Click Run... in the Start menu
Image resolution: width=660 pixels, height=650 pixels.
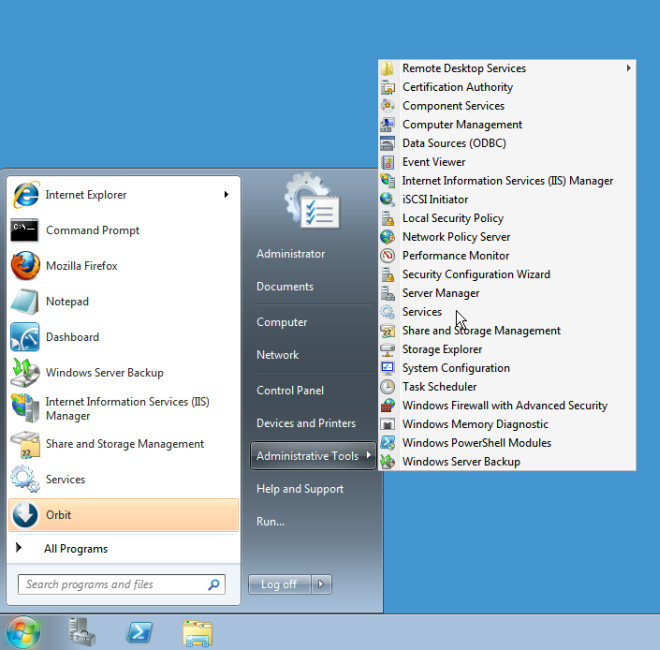(270, 522)
